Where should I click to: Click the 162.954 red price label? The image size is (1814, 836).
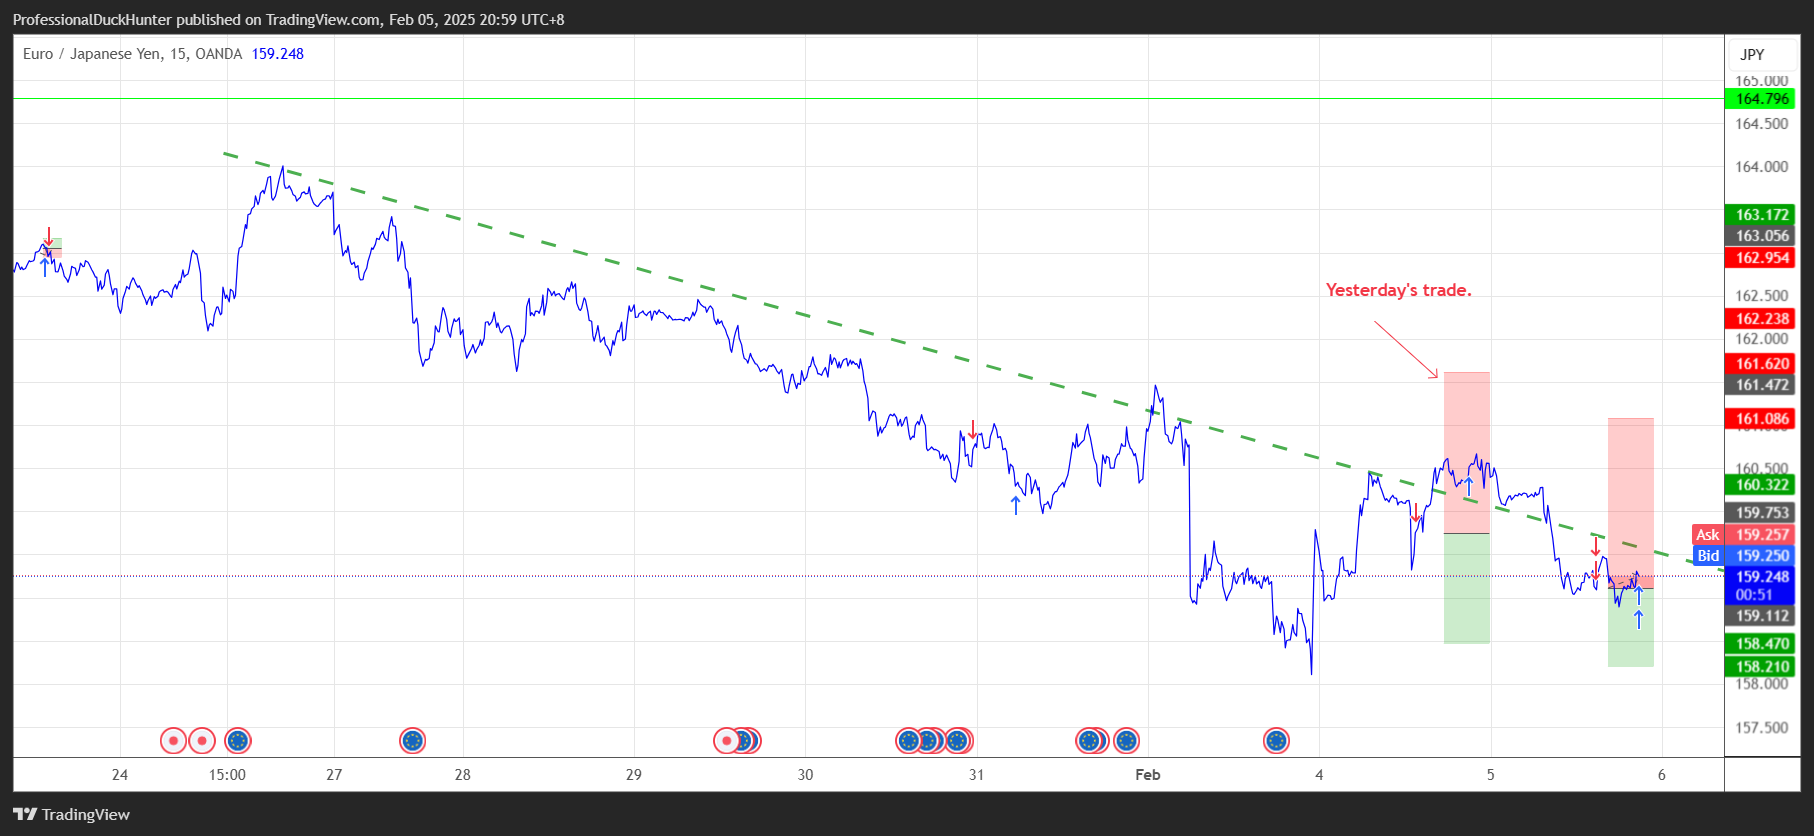[x=1762, y=258]
